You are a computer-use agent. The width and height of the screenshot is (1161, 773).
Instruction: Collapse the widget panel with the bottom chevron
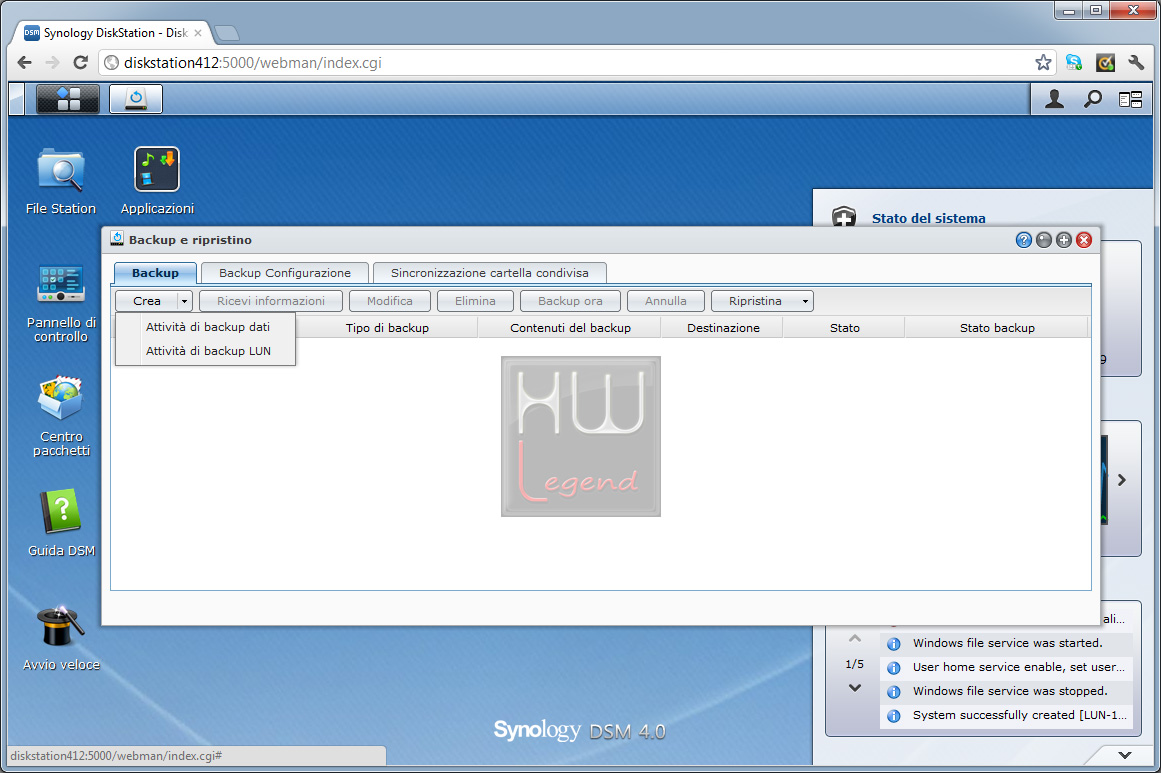(x=1125, y=755)
